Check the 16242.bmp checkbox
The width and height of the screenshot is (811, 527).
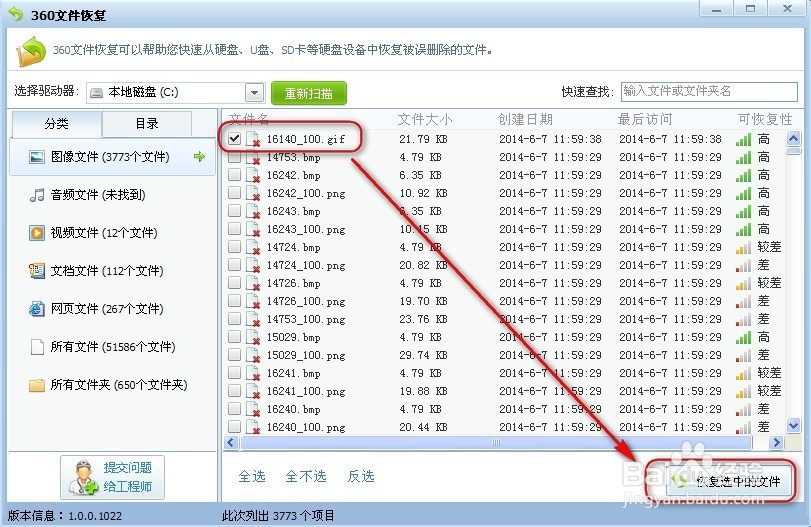[234, 175]
